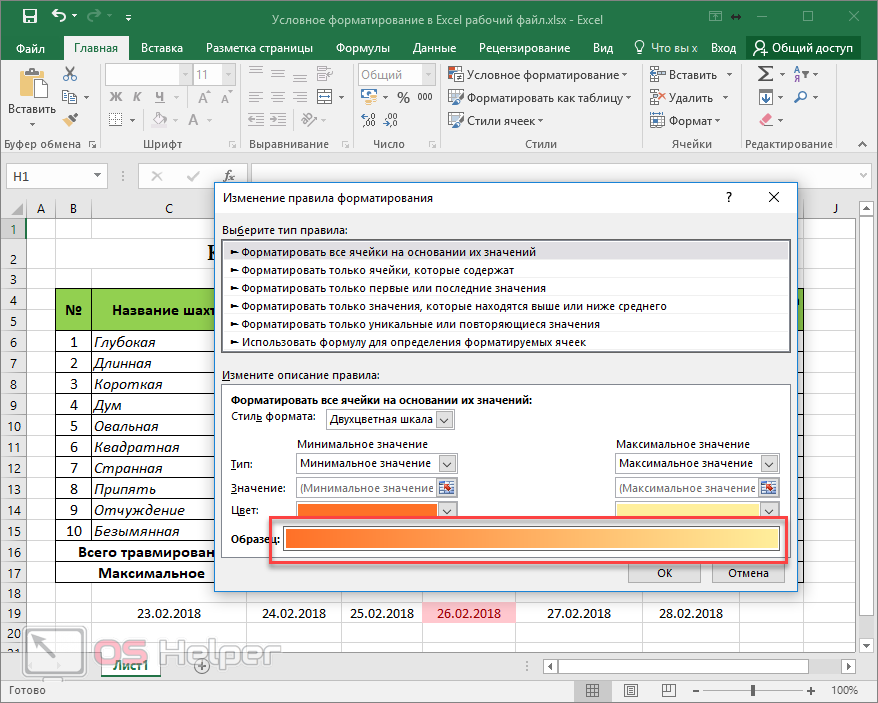Click the Format Painter brush icon
878x703 pixels.
click(70, 119)
